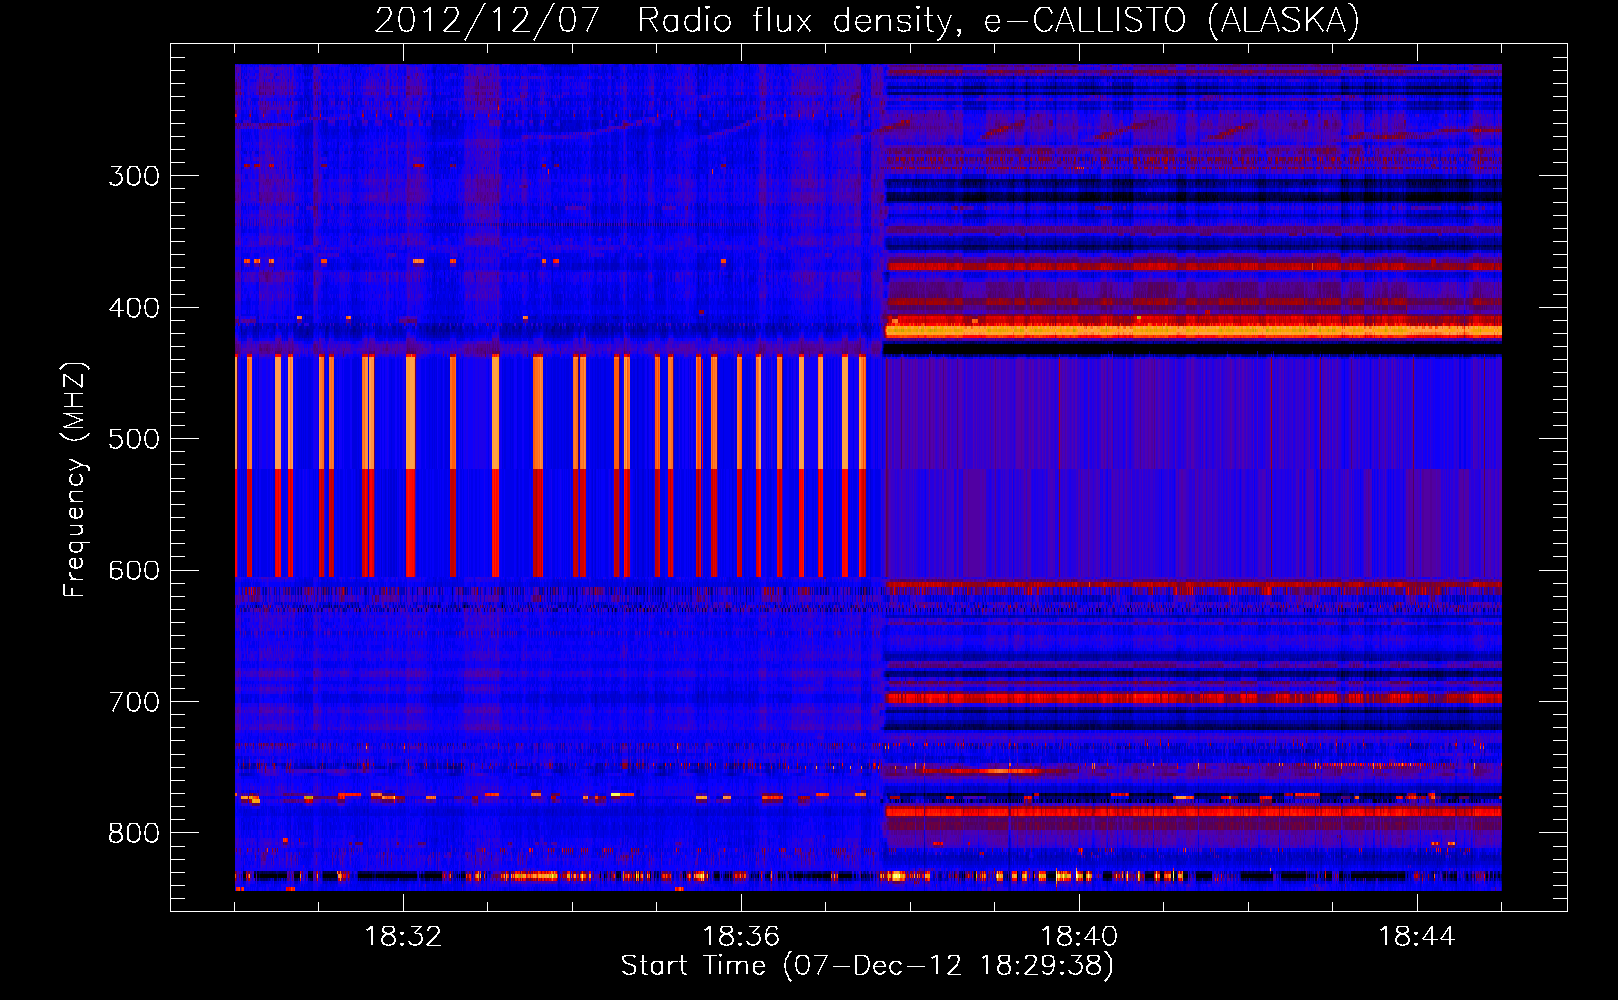Select the 800 frequency tick label
Viewport: 1618px width, 1000px height.
point(134,833)
